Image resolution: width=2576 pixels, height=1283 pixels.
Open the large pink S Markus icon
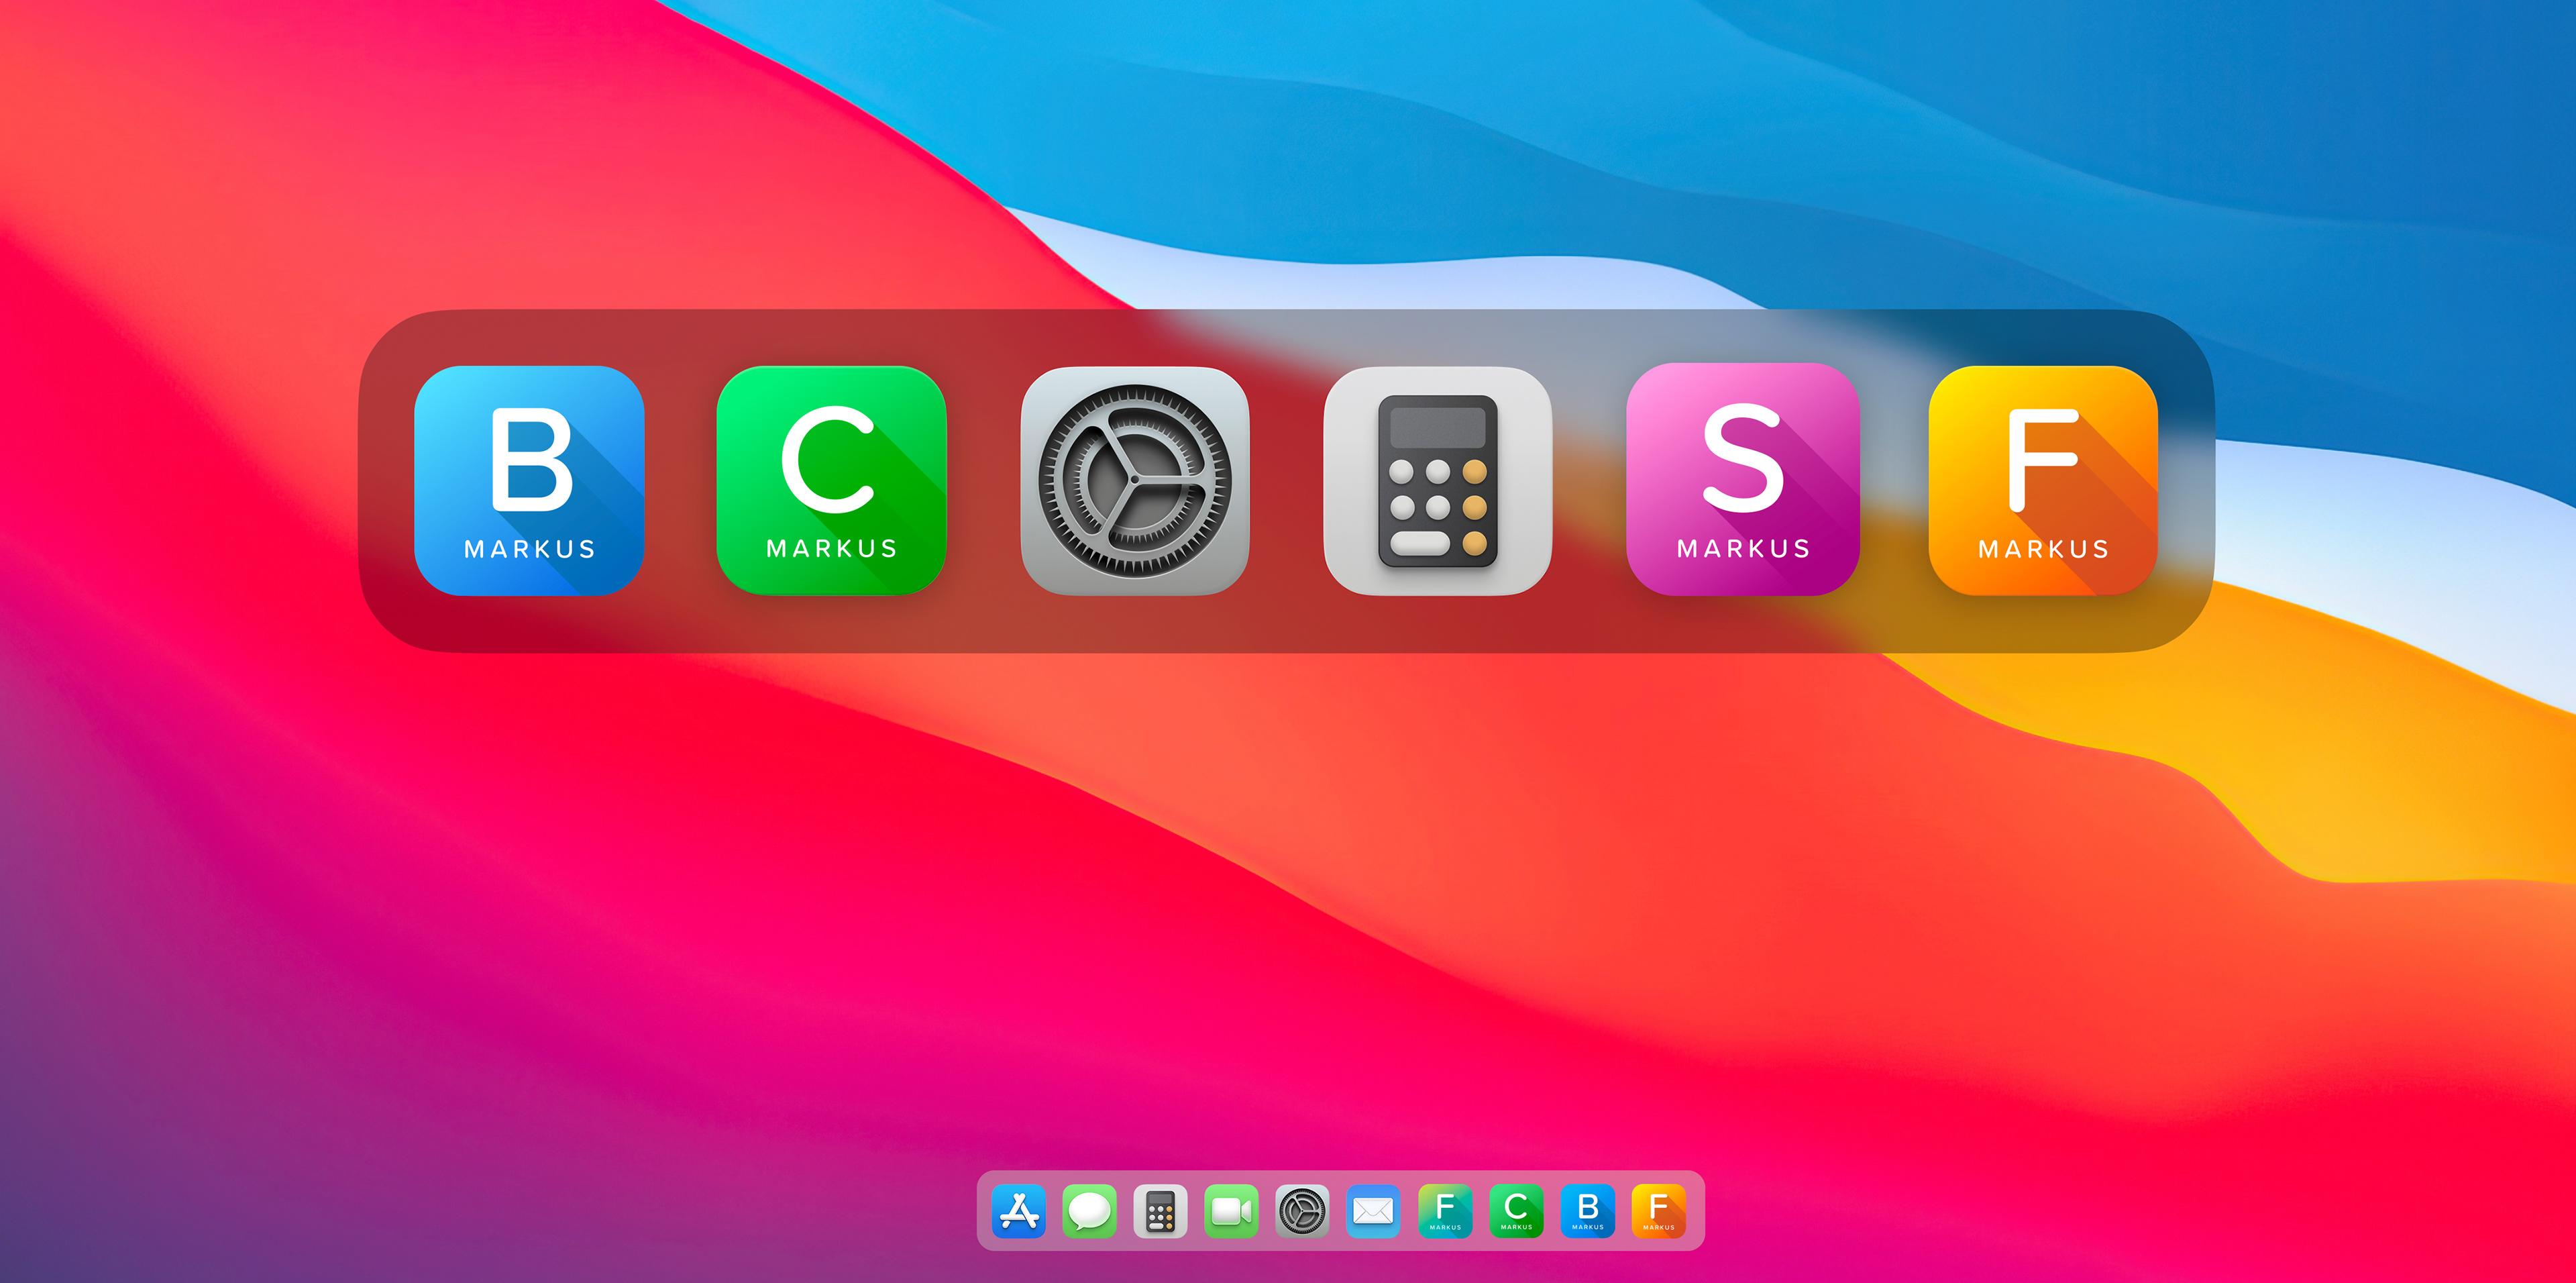1743,479
